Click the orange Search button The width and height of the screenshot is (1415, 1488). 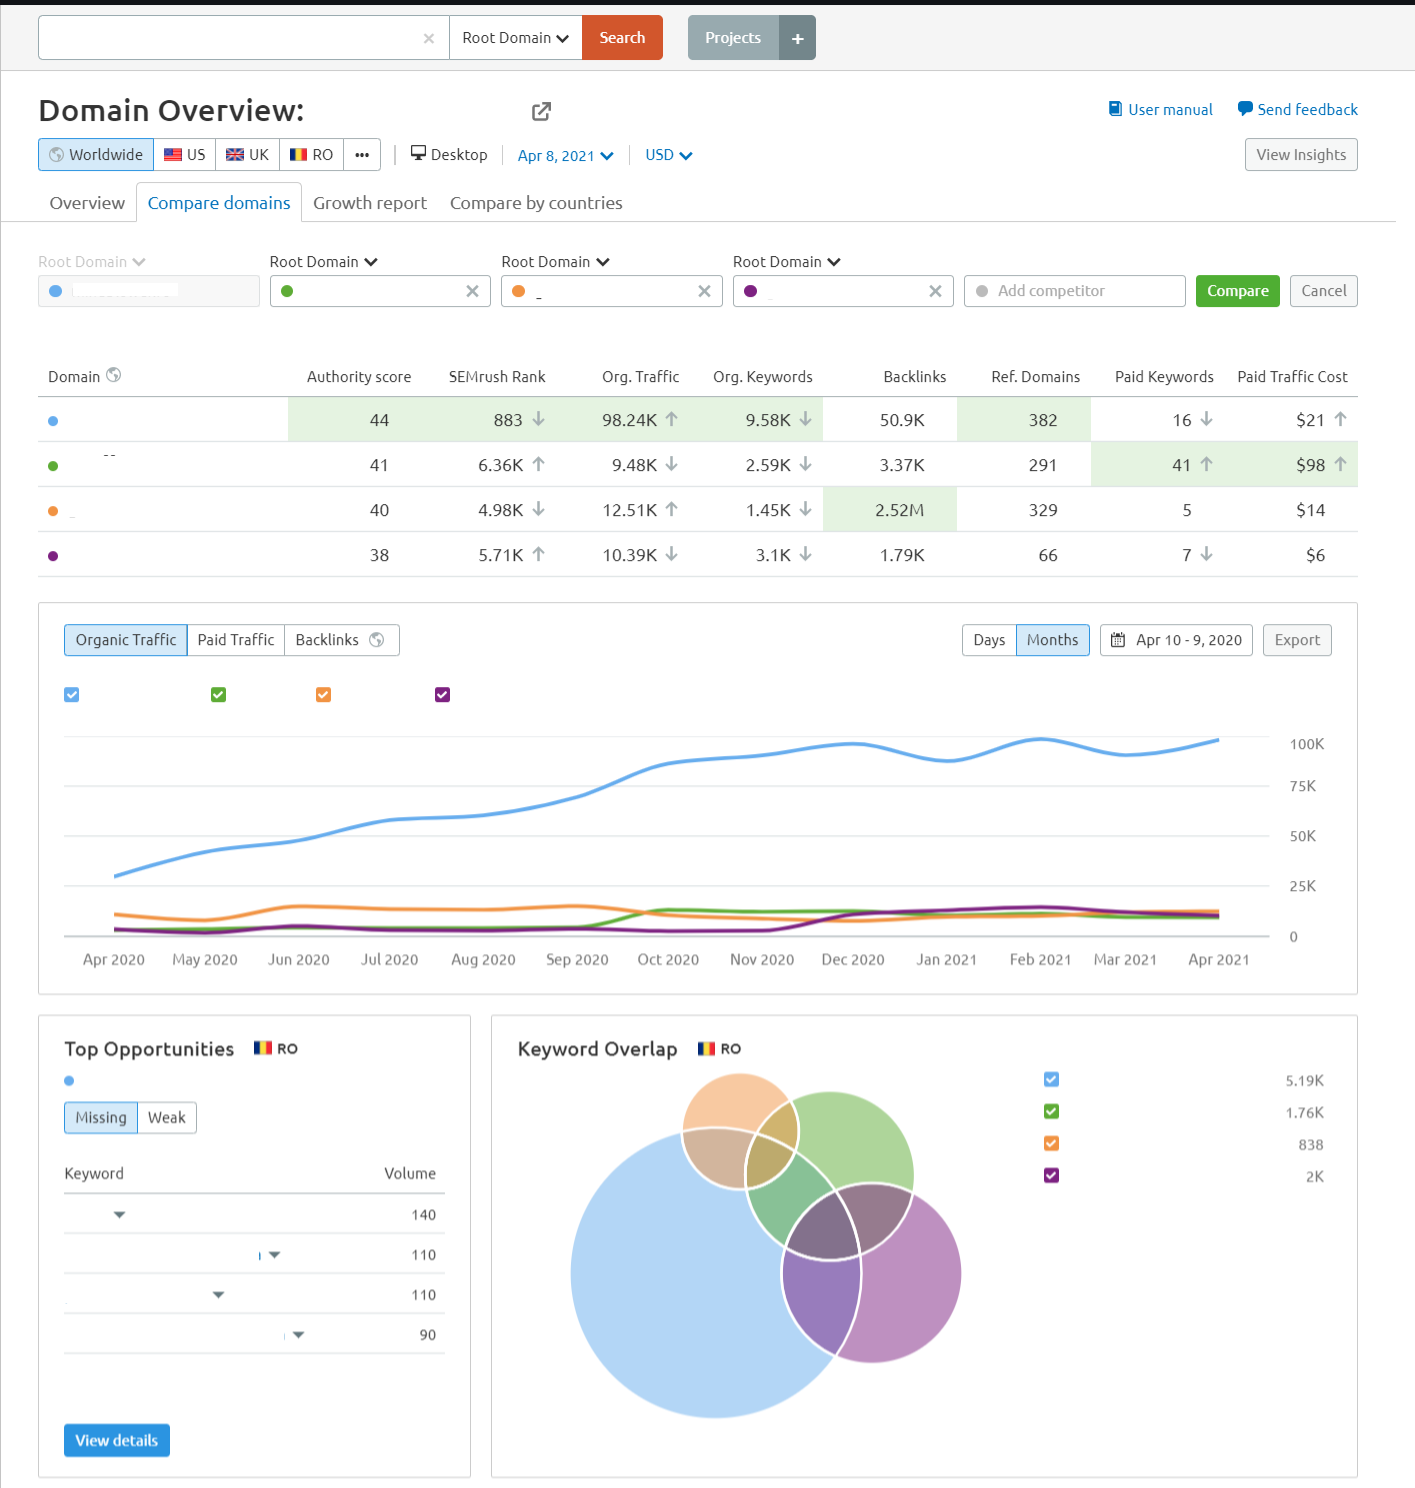pyautogui.click(x=622, y=38)
